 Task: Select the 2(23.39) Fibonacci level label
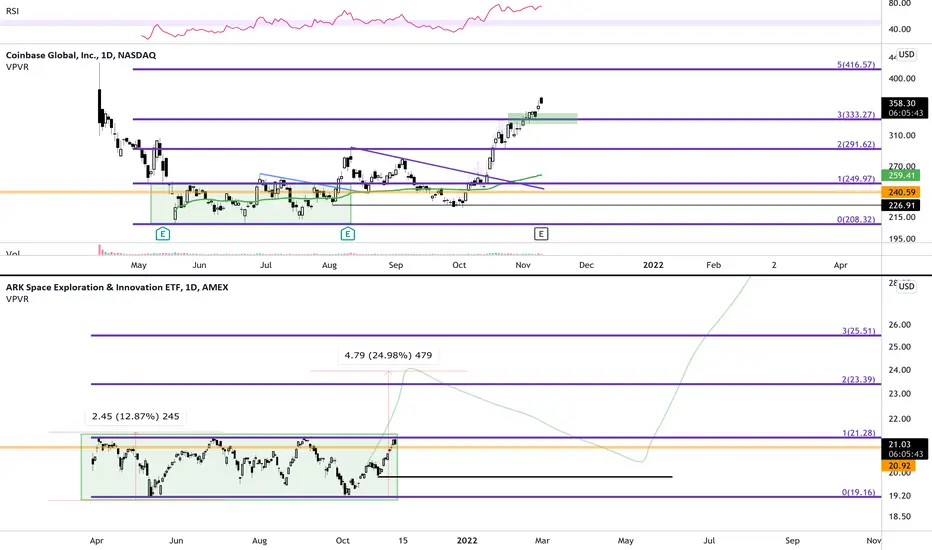(x=858, y=379)
